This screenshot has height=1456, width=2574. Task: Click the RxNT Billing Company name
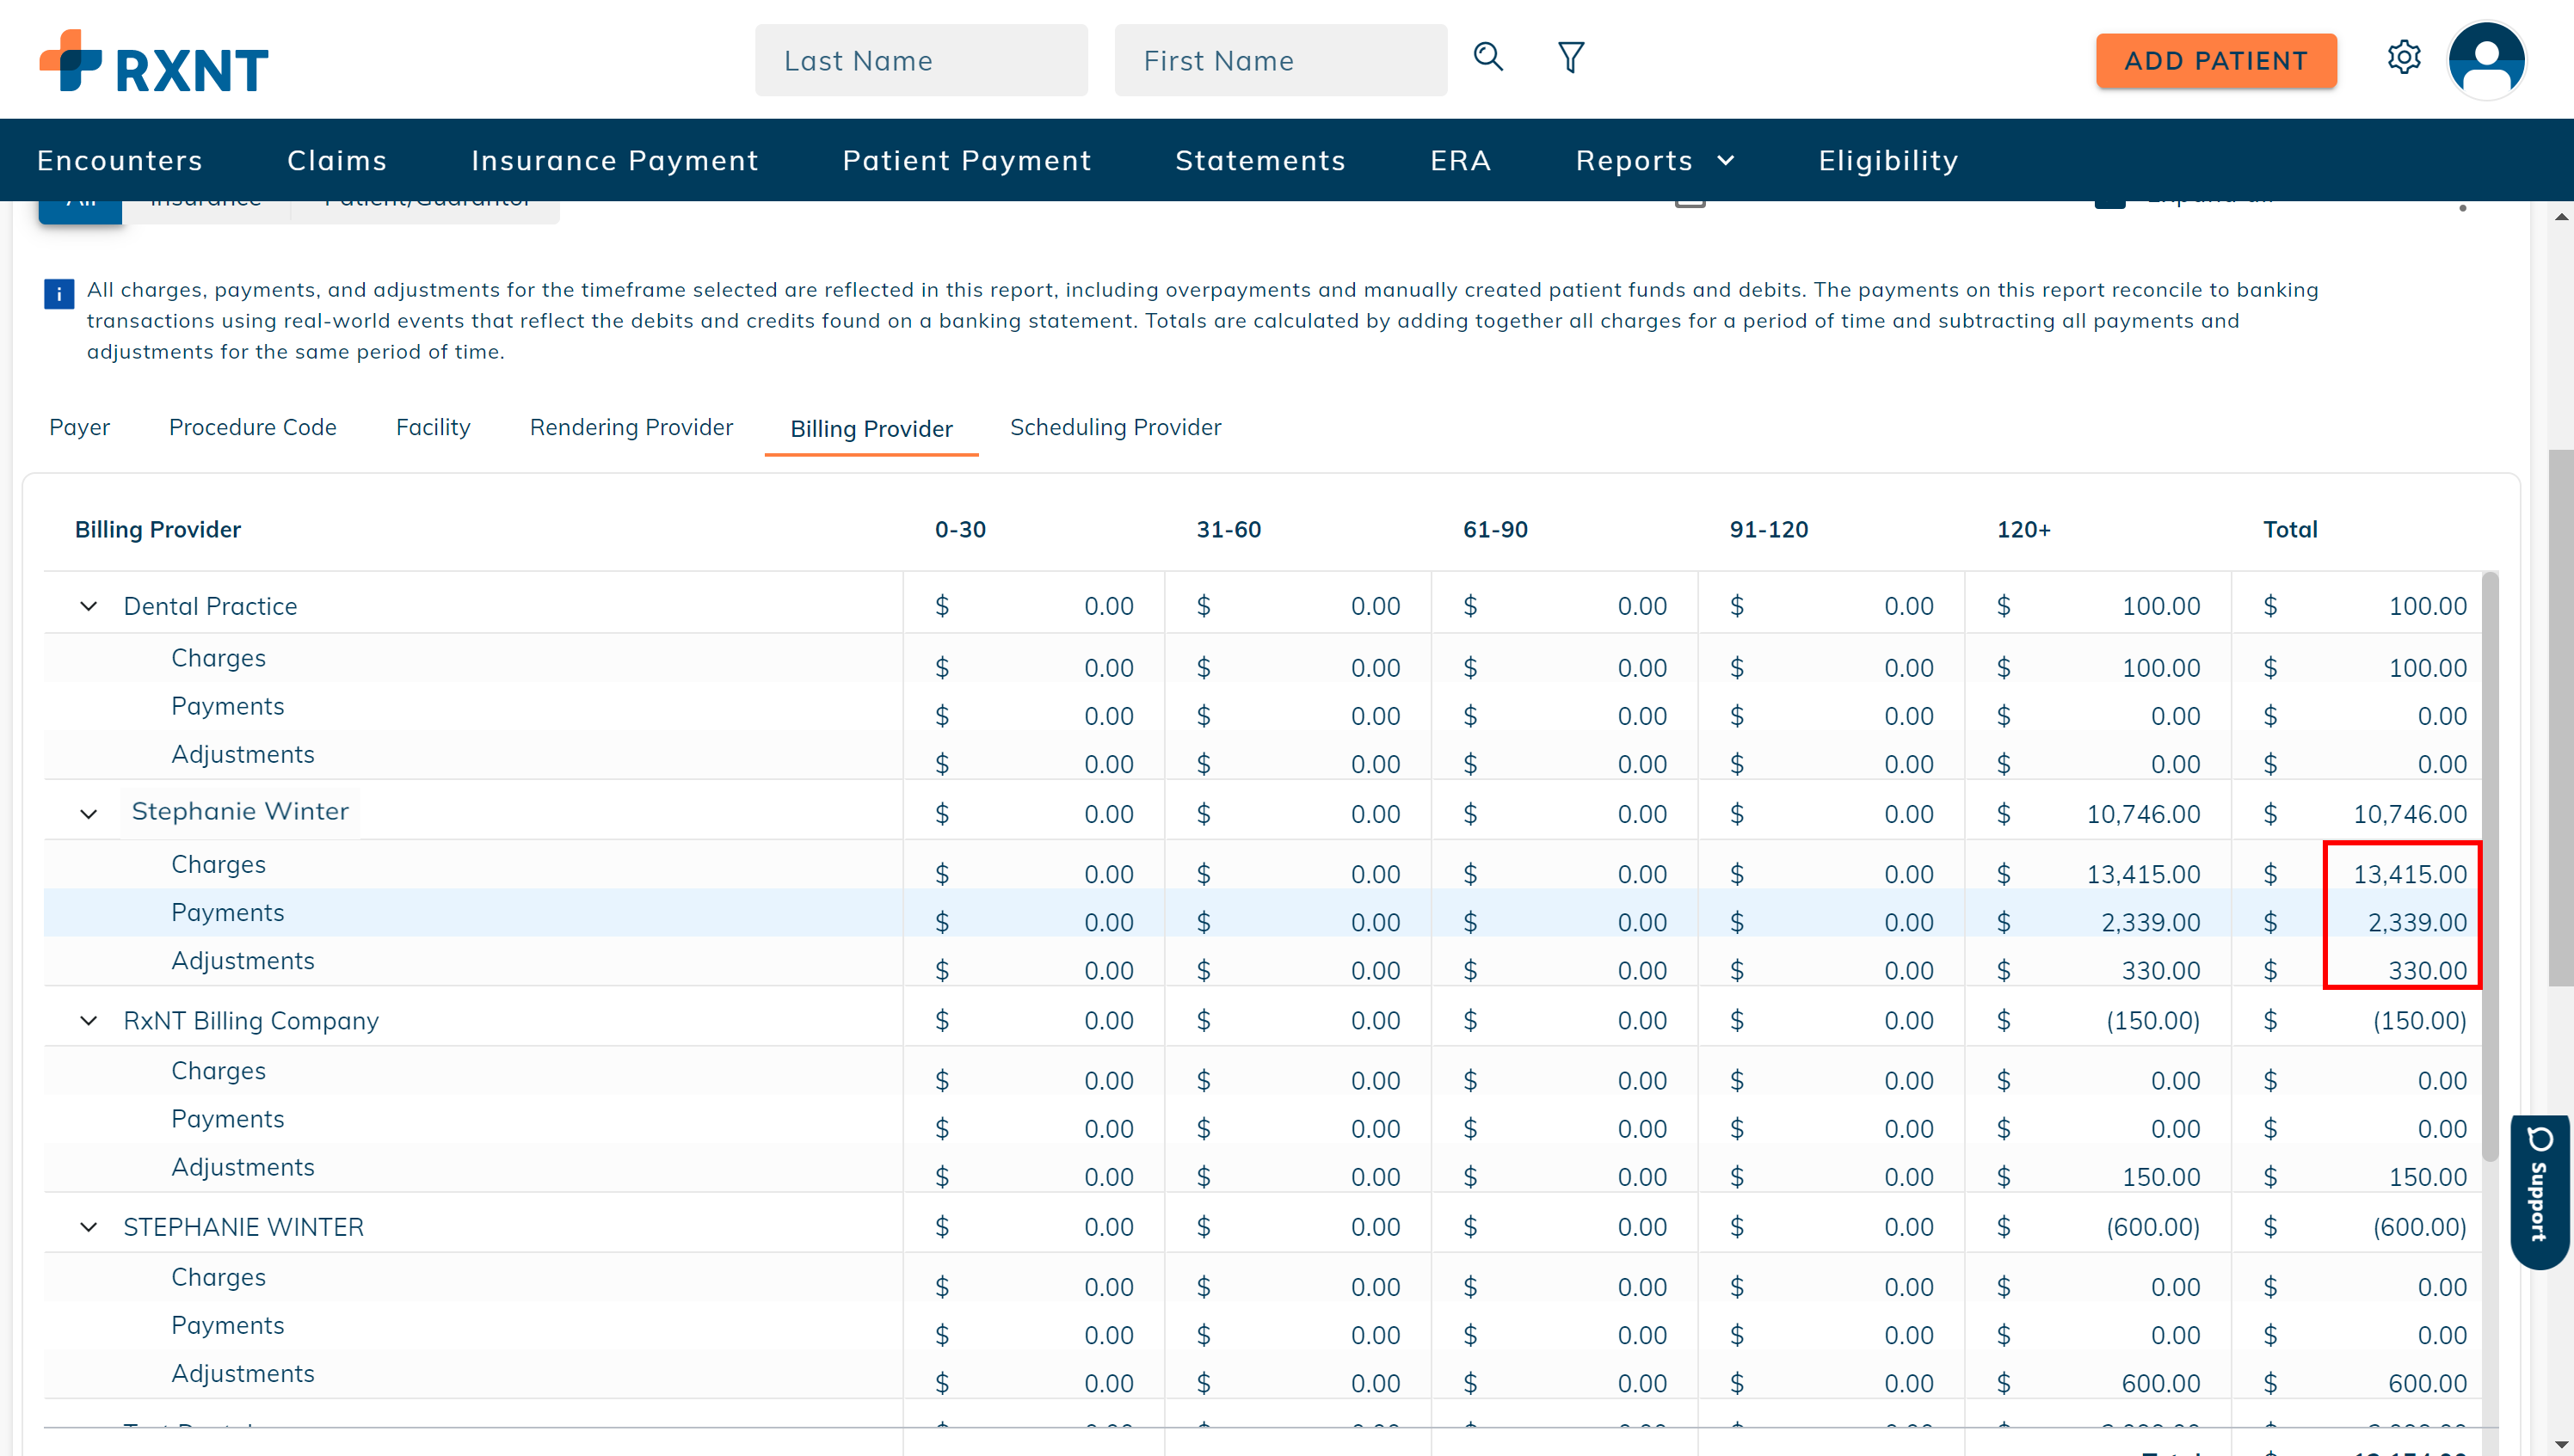point(251,1020)
